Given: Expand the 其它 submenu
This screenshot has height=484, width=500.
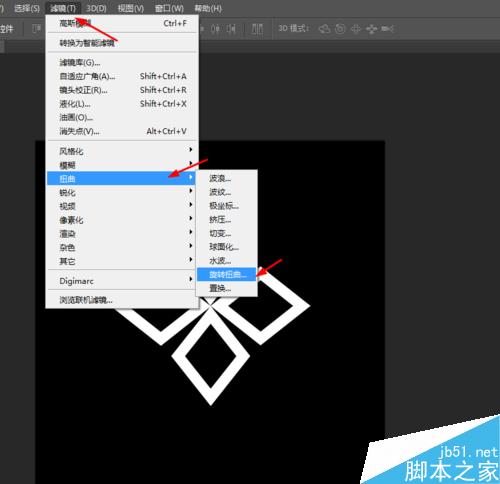Looking at the screenshot, I should 122,261.
